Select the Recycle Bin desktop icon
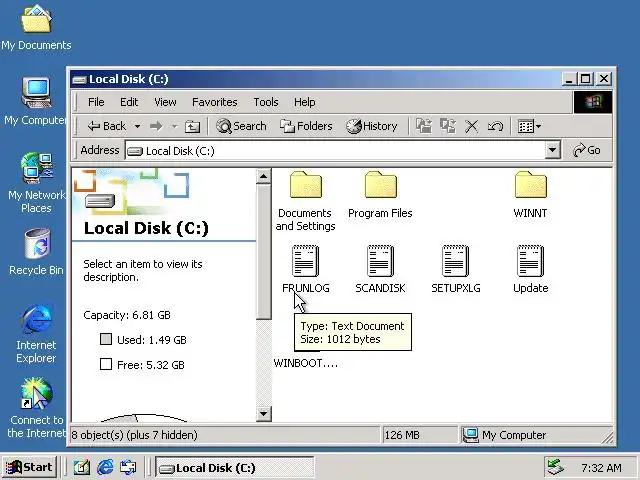Screen dimensions: 640x480 pyautogui.click(x=36, y=252)
